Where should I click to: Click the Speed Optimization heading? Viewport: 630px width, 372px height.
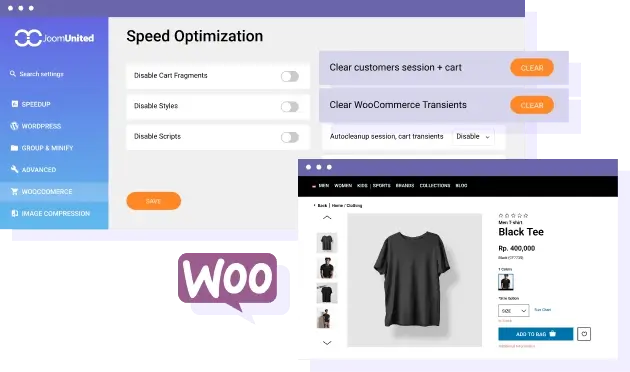tap(194, 36)
